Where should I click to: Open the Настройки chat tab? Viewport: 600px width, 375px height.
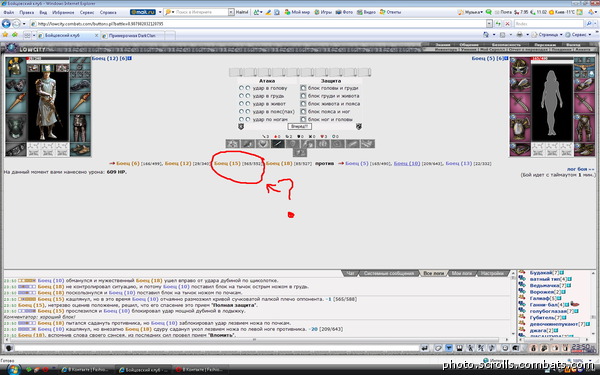(492, 273)
